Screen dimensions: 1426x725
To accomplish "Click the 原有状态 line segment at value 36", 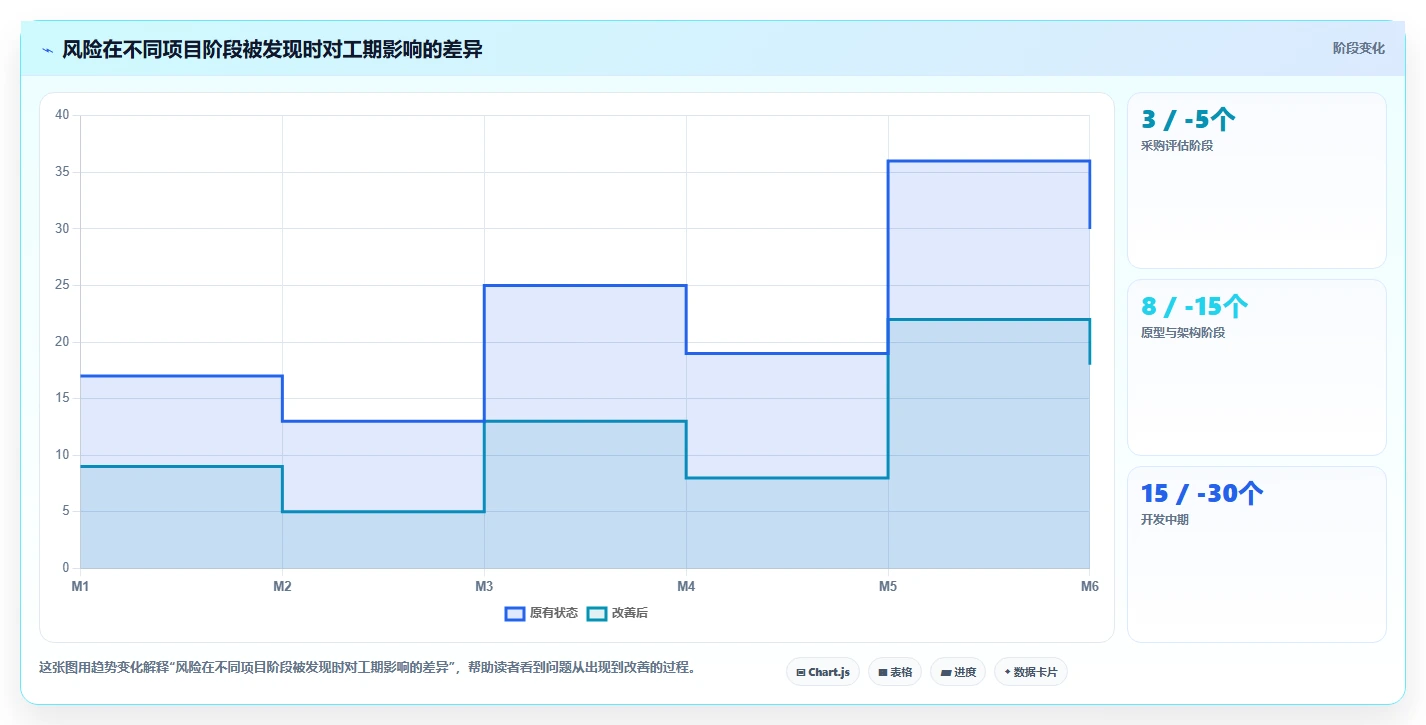I will click(x=989, y=161).
